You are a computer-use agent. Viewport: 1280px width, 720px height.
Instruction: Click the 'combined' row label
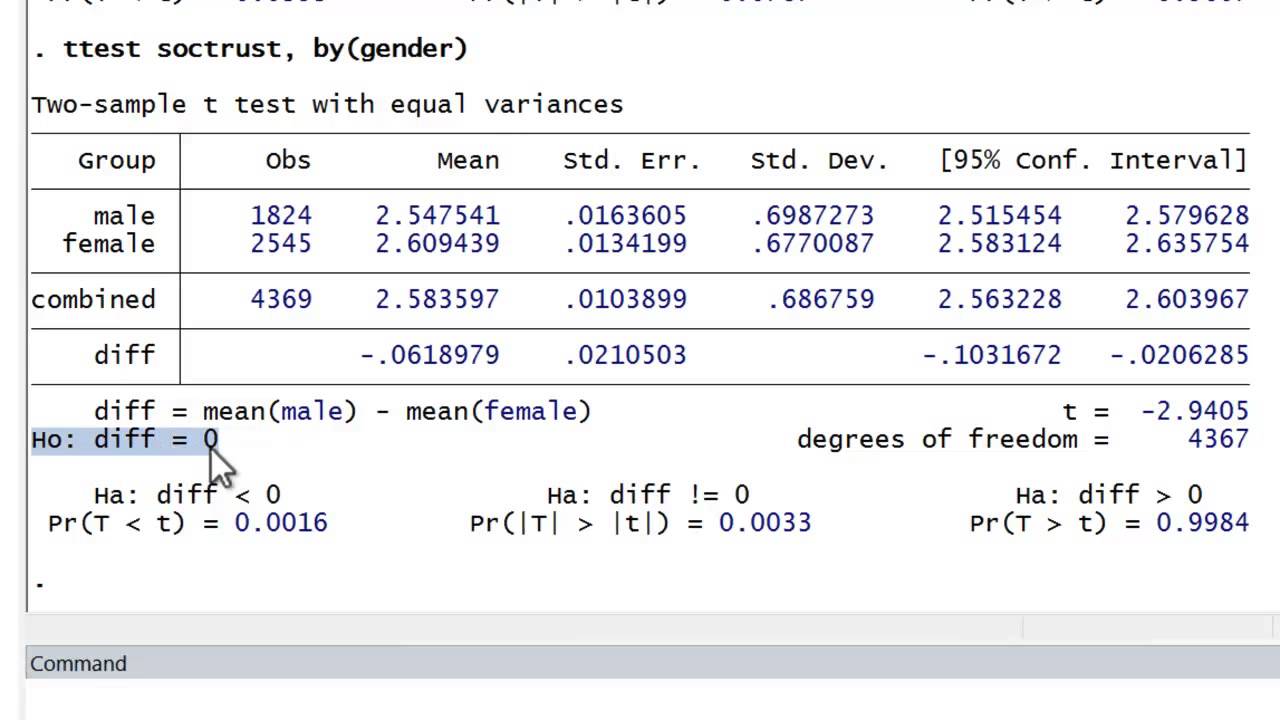point(93,300)
